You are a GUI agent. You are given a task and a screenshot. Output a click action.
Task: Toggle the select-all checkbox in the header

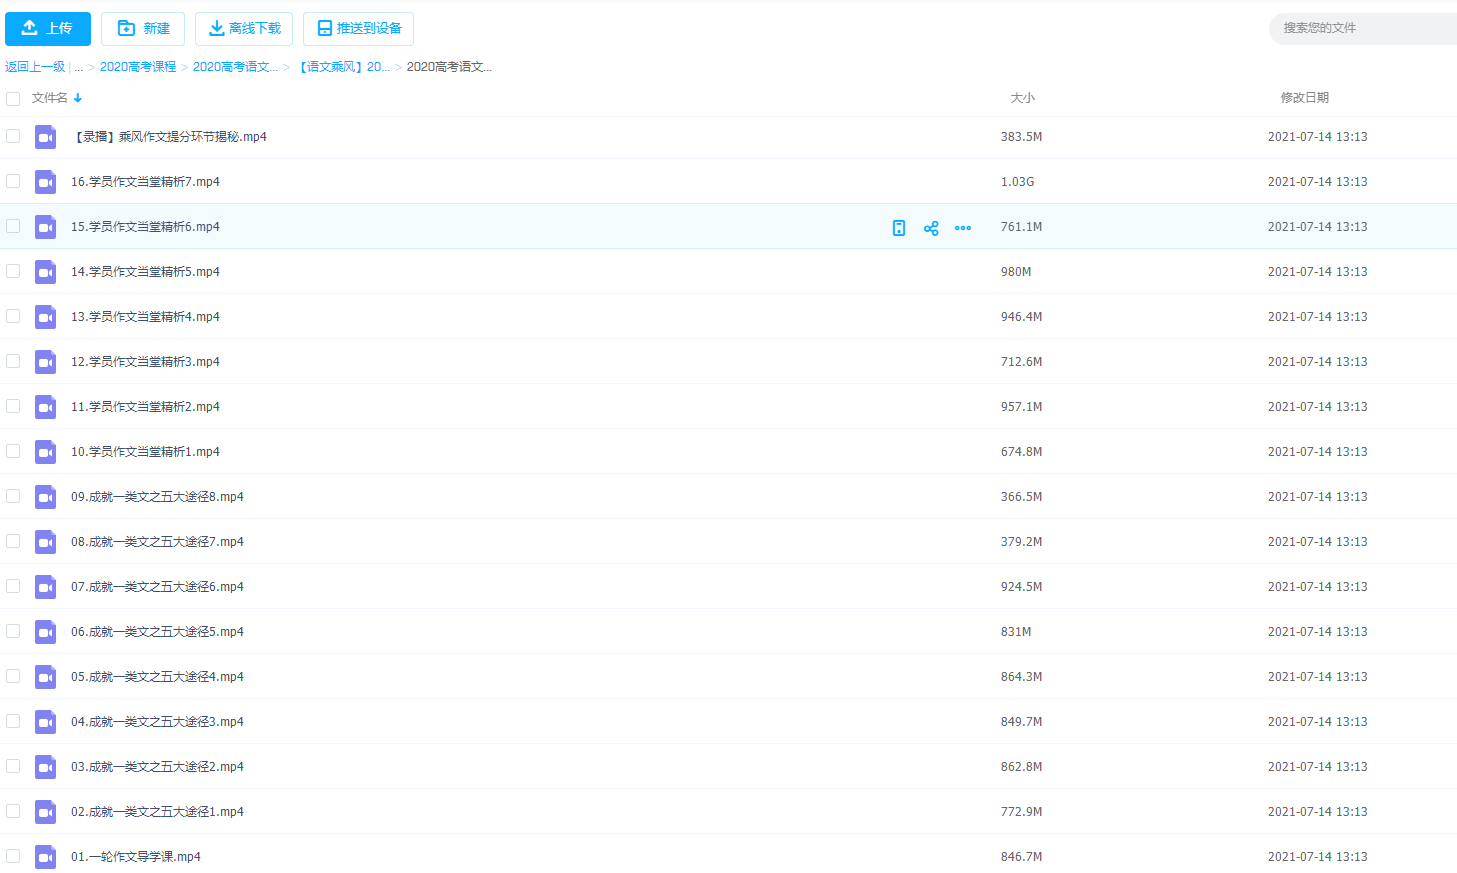[x=13, y=99]
